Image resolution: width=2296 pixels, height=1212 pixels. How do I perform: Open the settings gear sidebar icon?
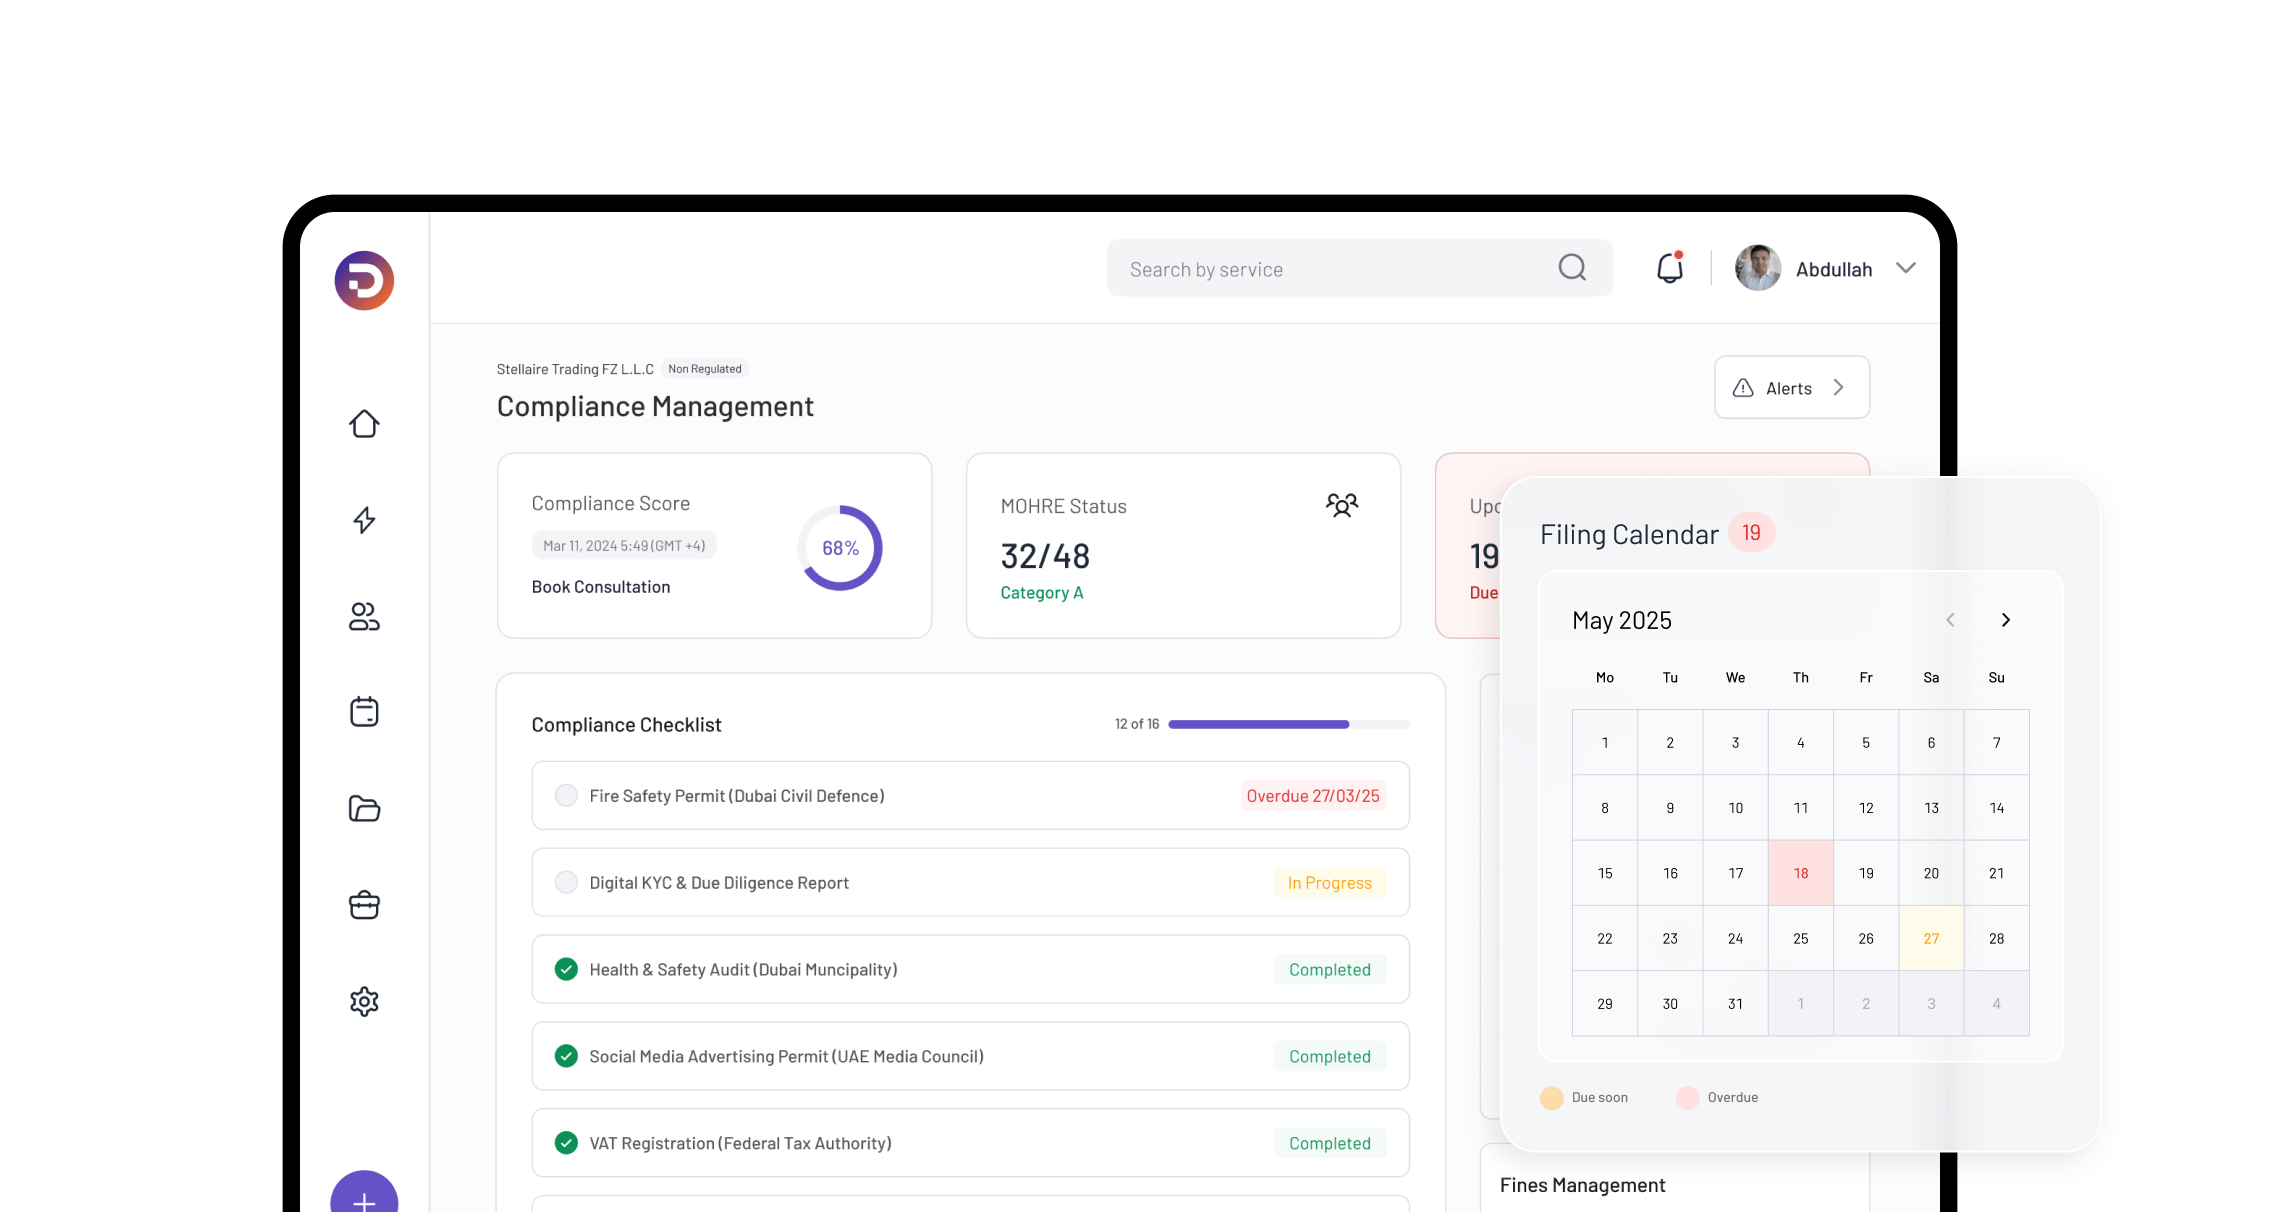click(364, 1001)
